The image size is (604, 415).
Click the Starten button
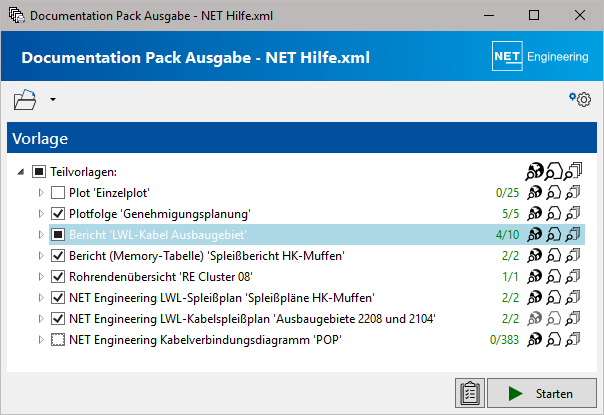(x=542, y=393)
